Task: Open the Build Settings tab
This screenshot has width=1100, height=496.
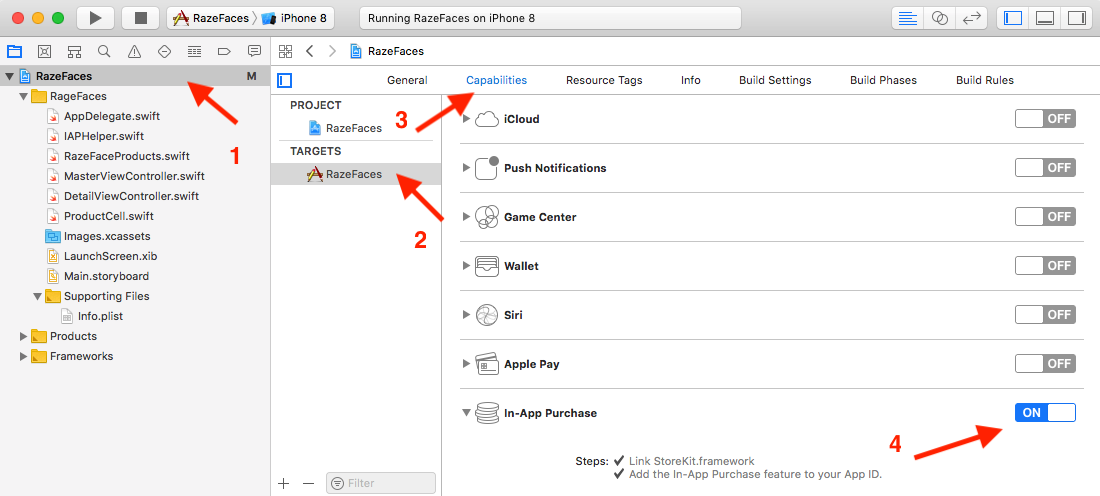Action: (x=775, y=80)
